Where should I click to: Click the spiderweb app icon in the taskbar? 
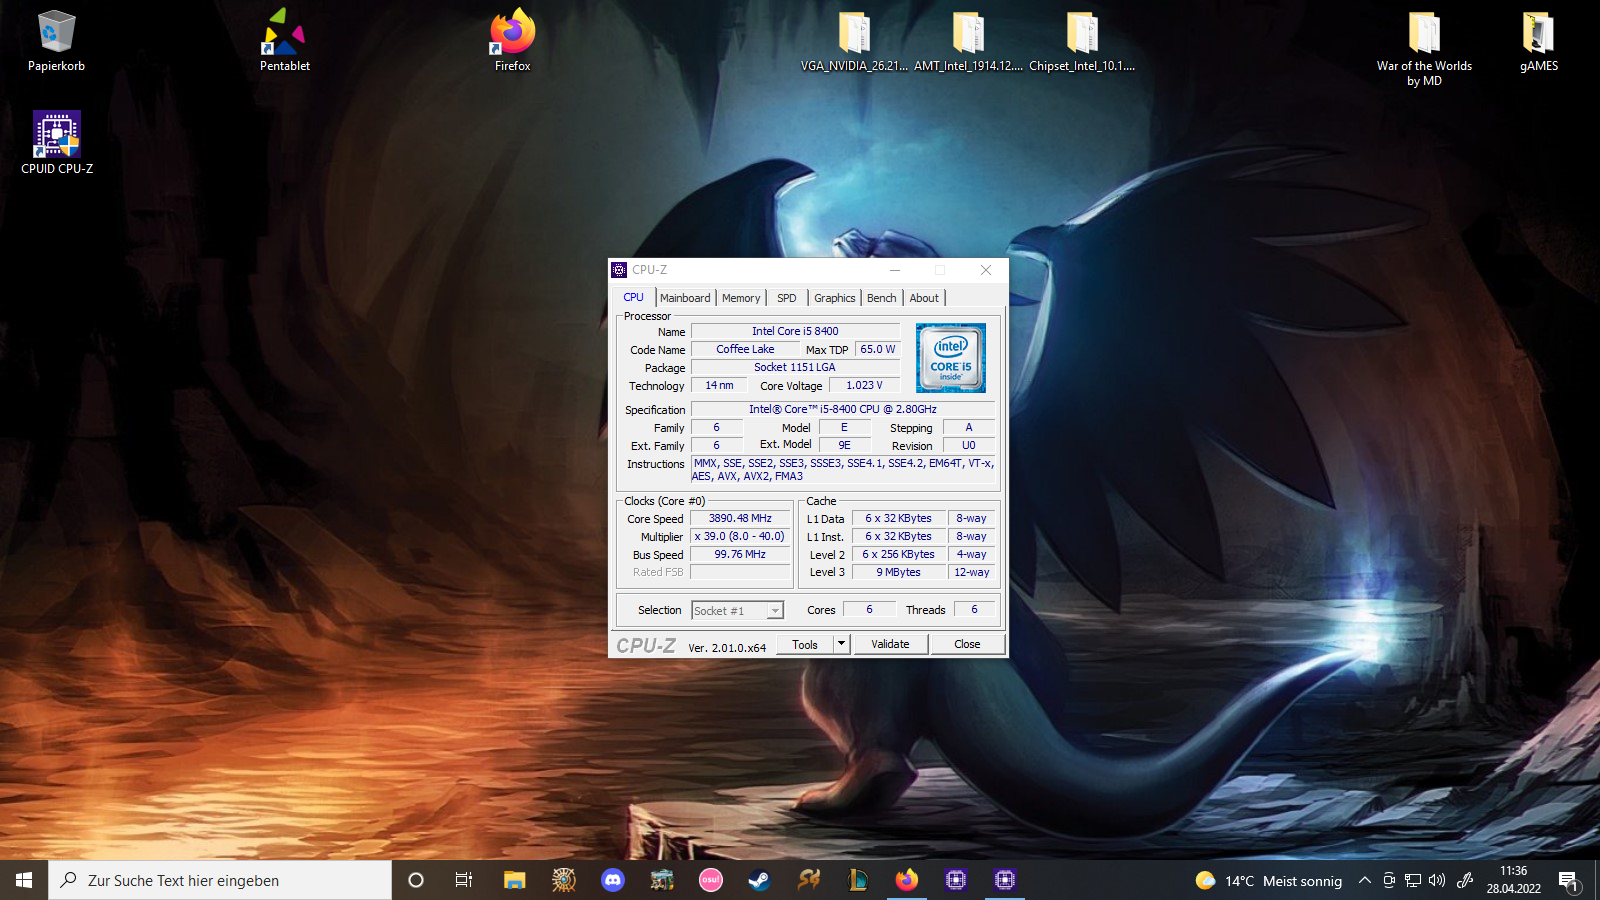pyautogui.click(x=564, y=880)
